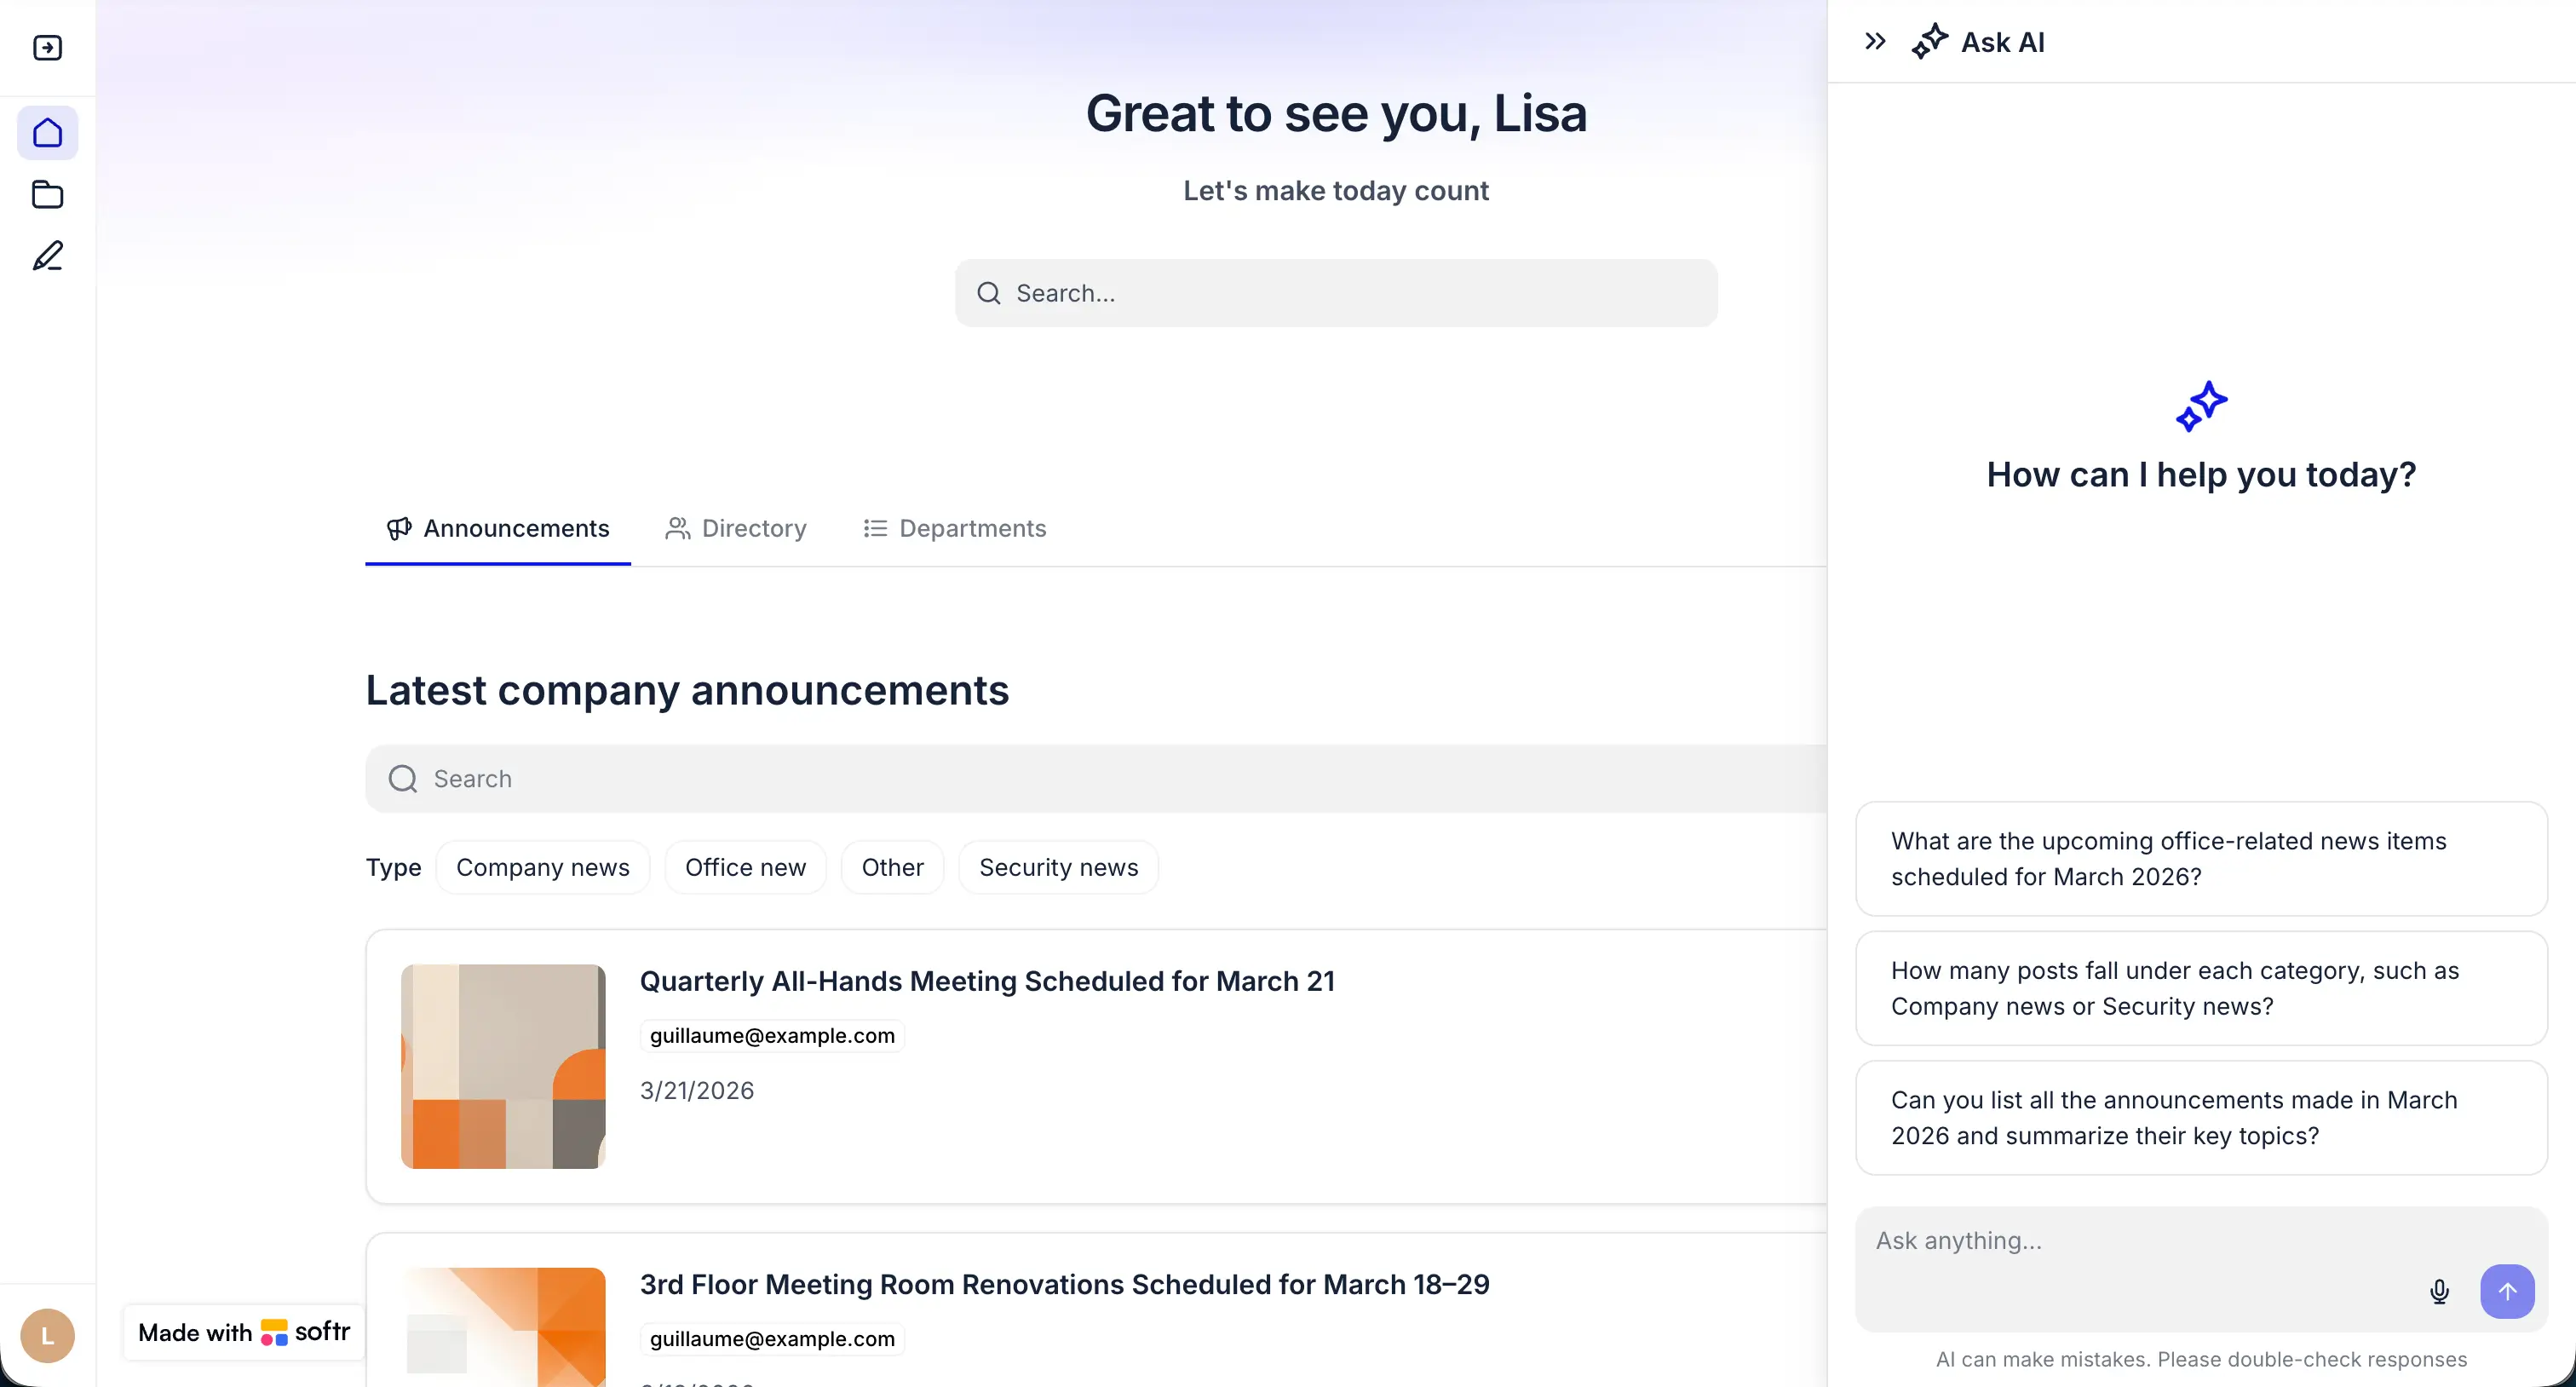This screenshot has height=1387, width=2576.
Task: Click the softr logo icon in badge
Action: click(x=274, y=1332)
